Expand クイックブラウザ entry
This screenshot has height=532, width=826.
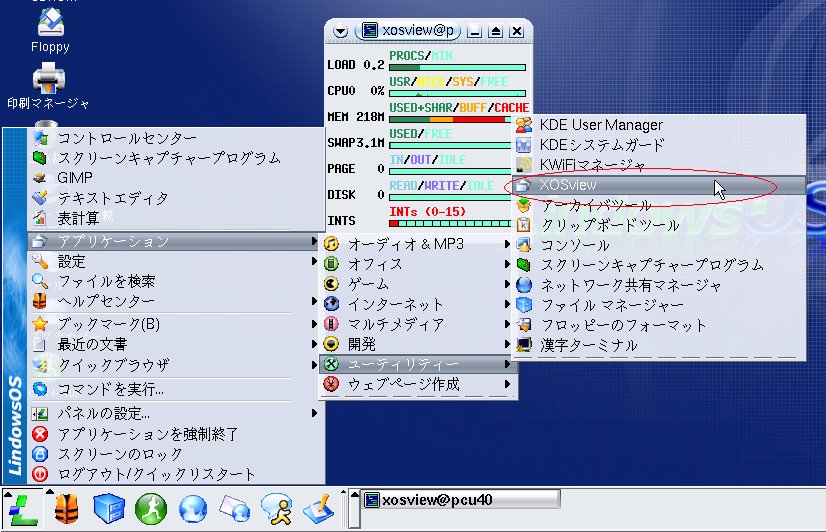pyautogui.click(x=175, y=364)
